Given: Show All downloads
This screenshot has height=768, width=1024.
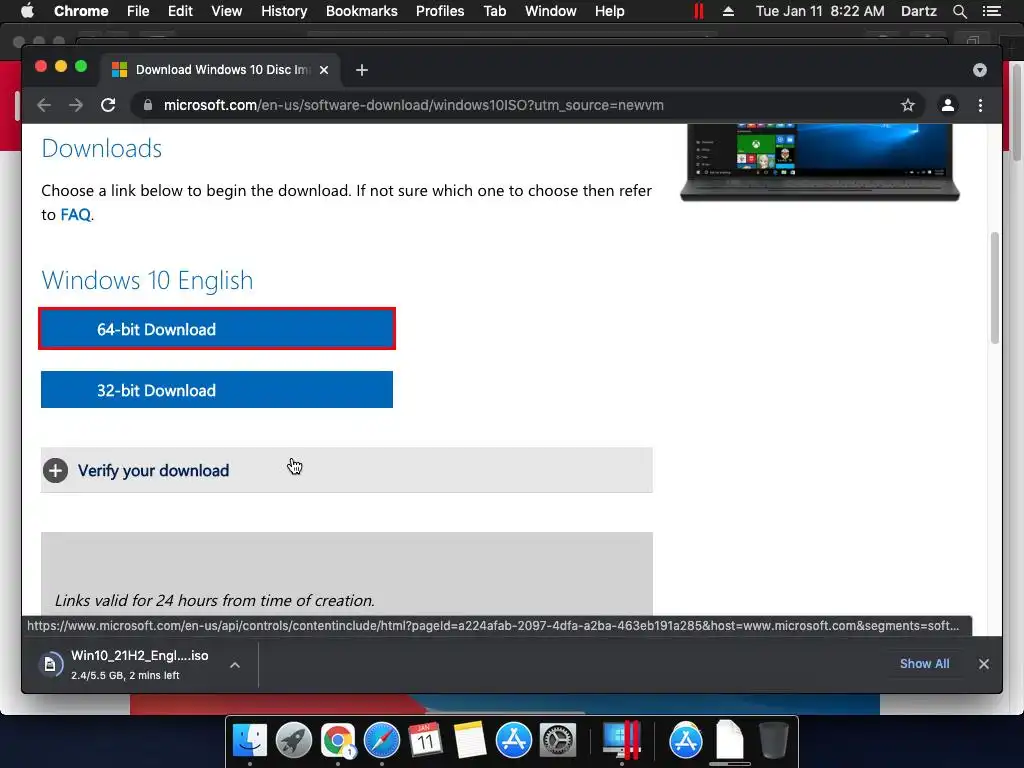Looking at the screenshot, I should click(924, 664).
